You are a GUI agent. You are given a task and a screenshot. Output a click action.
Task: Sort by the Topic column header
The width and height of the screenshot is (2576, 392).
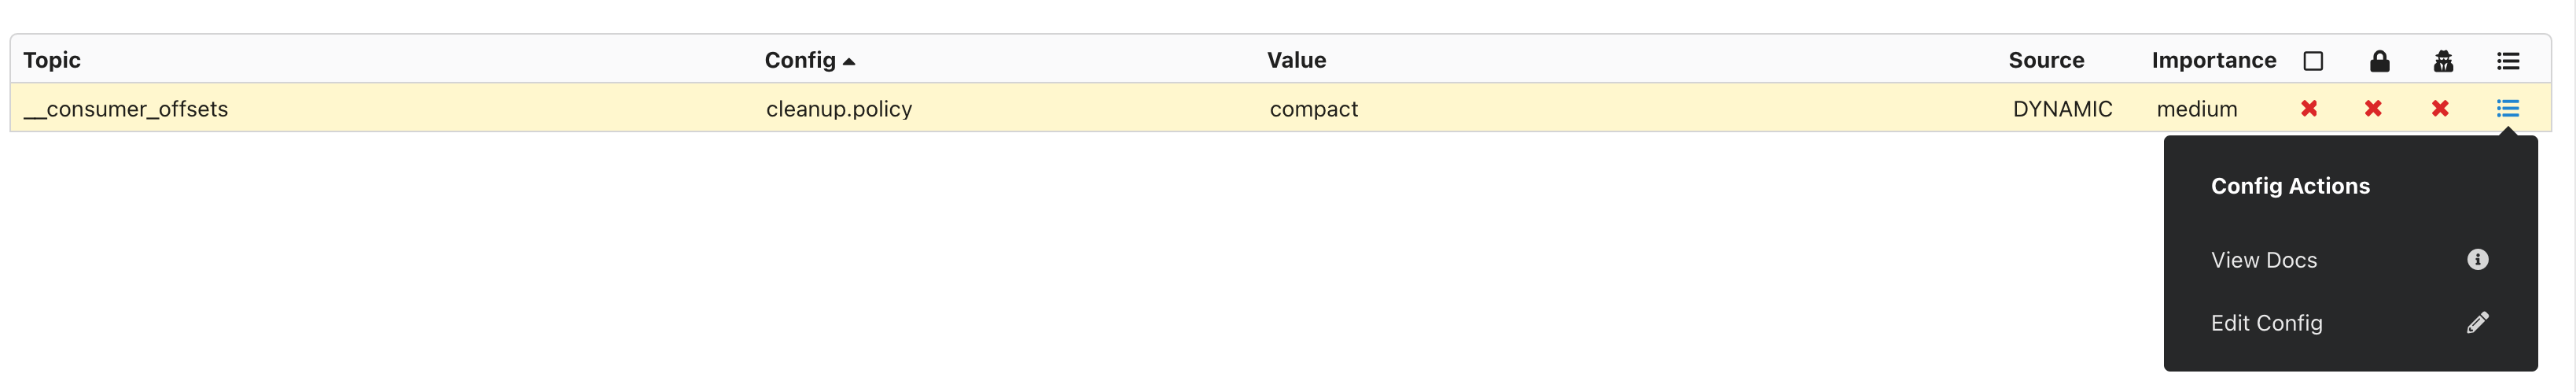(x=52, y=60)
